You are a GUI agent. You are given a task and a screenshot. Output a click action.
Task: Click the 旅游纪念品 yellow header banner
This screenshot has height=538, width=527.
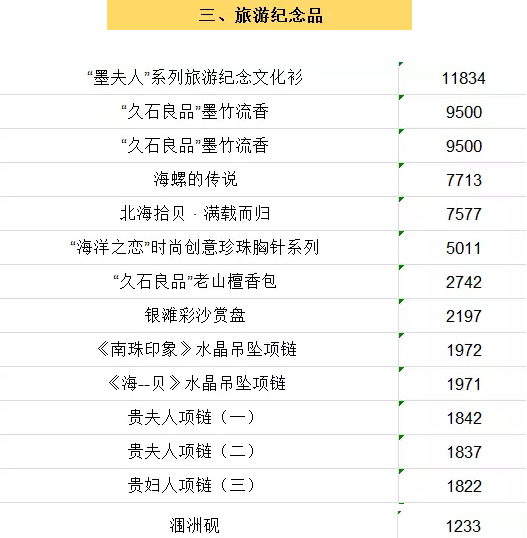tap(259, 15)
